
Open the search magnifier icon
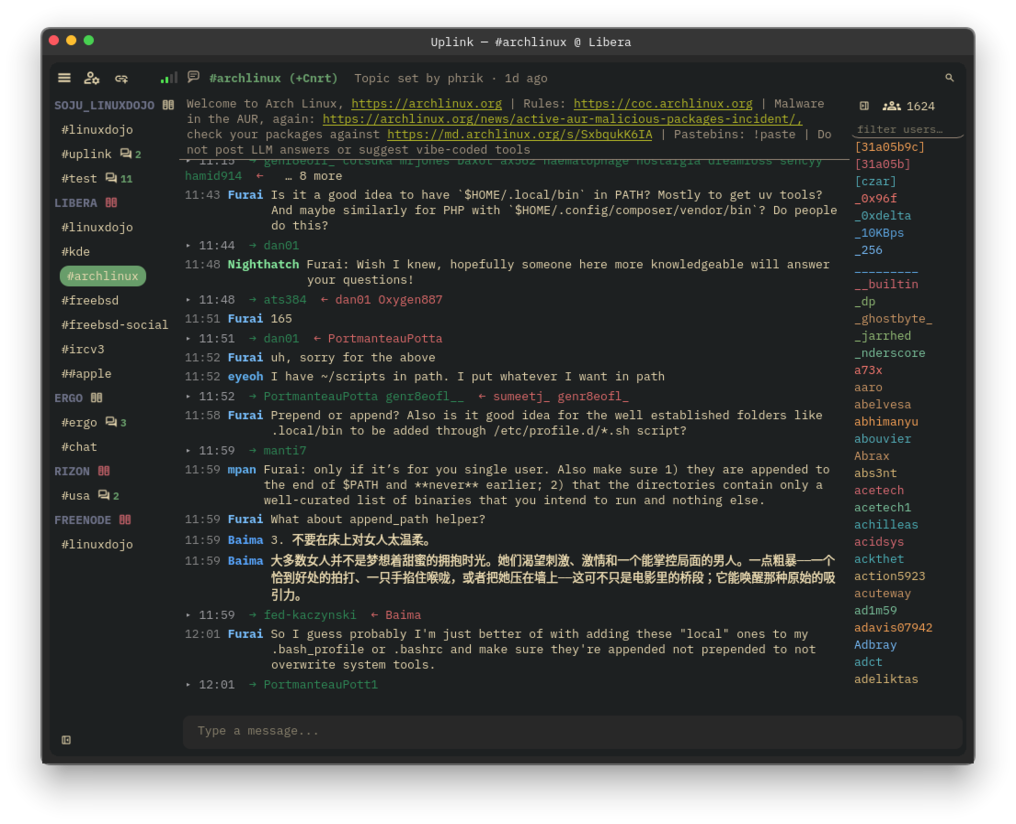[949, 78]
